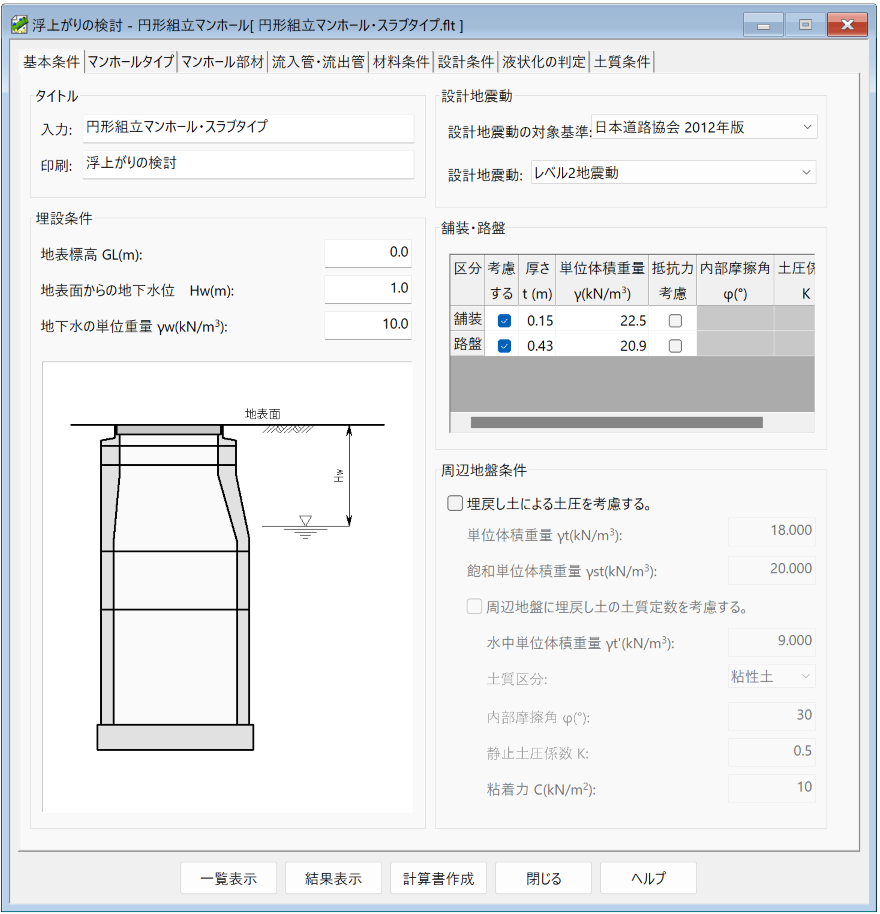Click the 内部摩擦角 column header

[x=735, y=280]
